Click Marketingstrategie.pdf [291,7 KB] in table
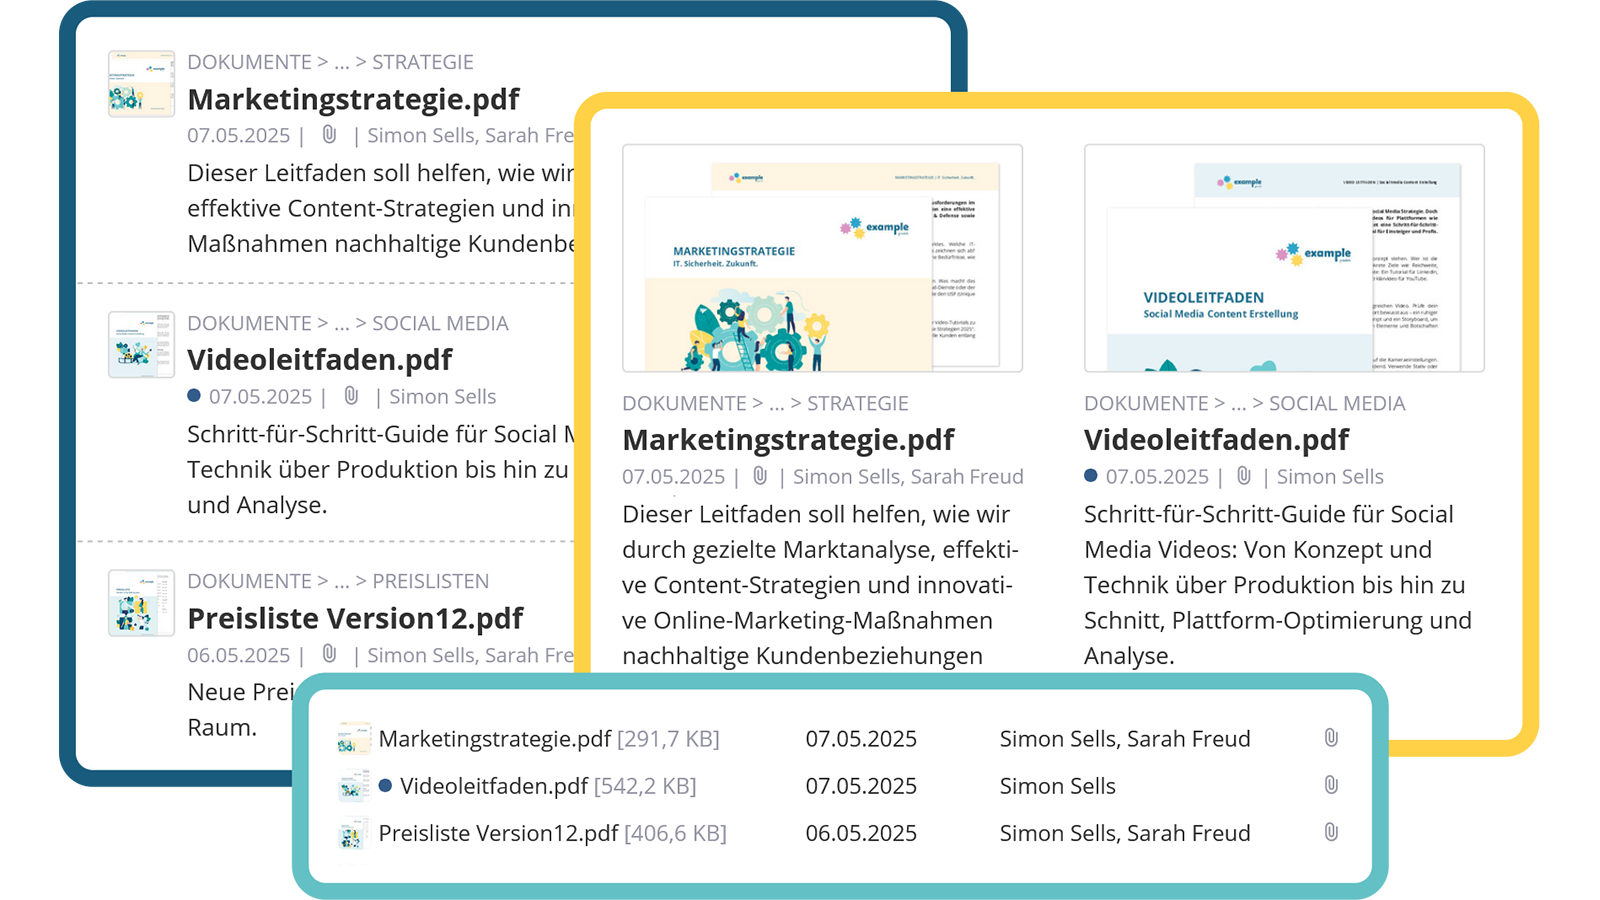The image size is (1600, 900). click(x=549, y=739)
